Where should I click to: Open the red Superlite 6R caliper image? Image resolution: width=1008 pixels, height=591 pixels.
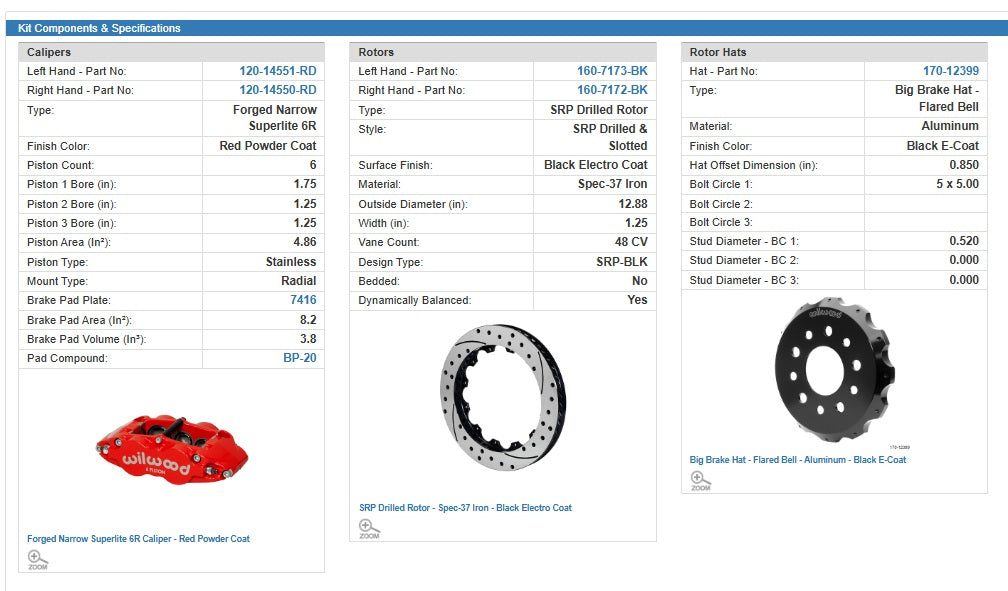(x=170, y=451)
